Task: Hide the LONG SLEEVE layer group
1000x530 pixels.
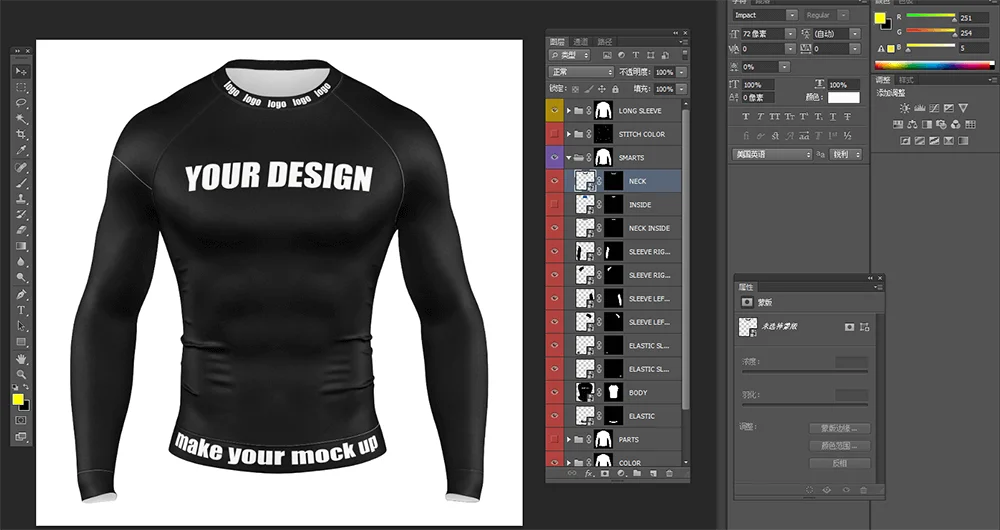Action: click(x=554, y=110)
